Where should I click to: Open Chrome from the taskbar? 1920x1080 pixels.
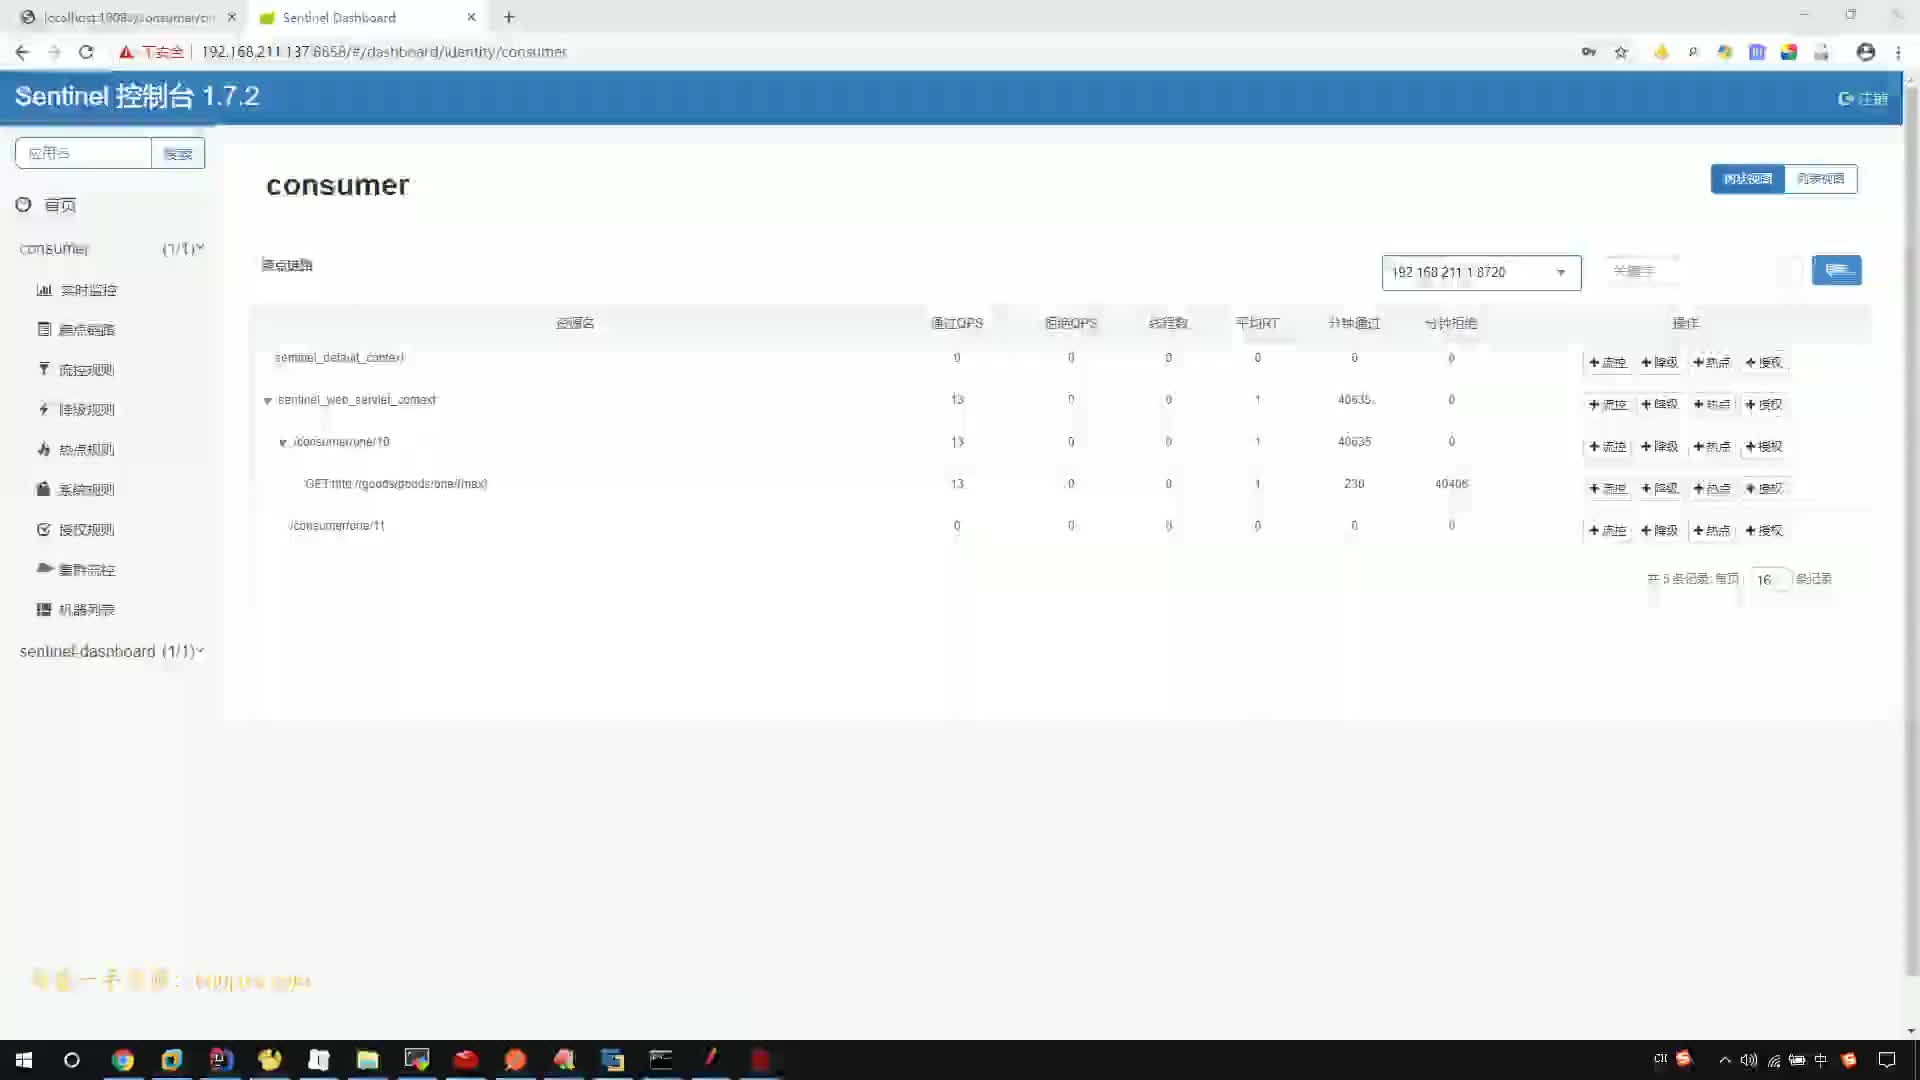click(x=122, y=1060)
